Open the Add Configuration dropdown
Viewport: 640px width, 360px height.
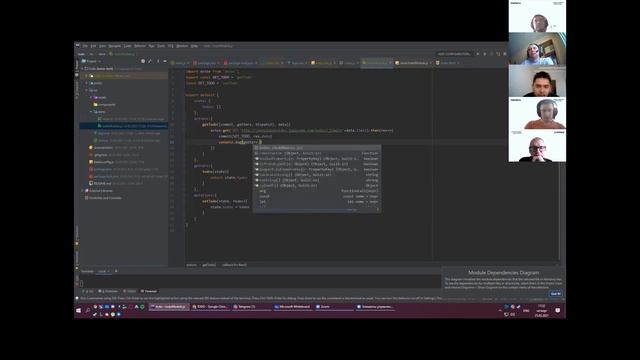tap(453, 54)
